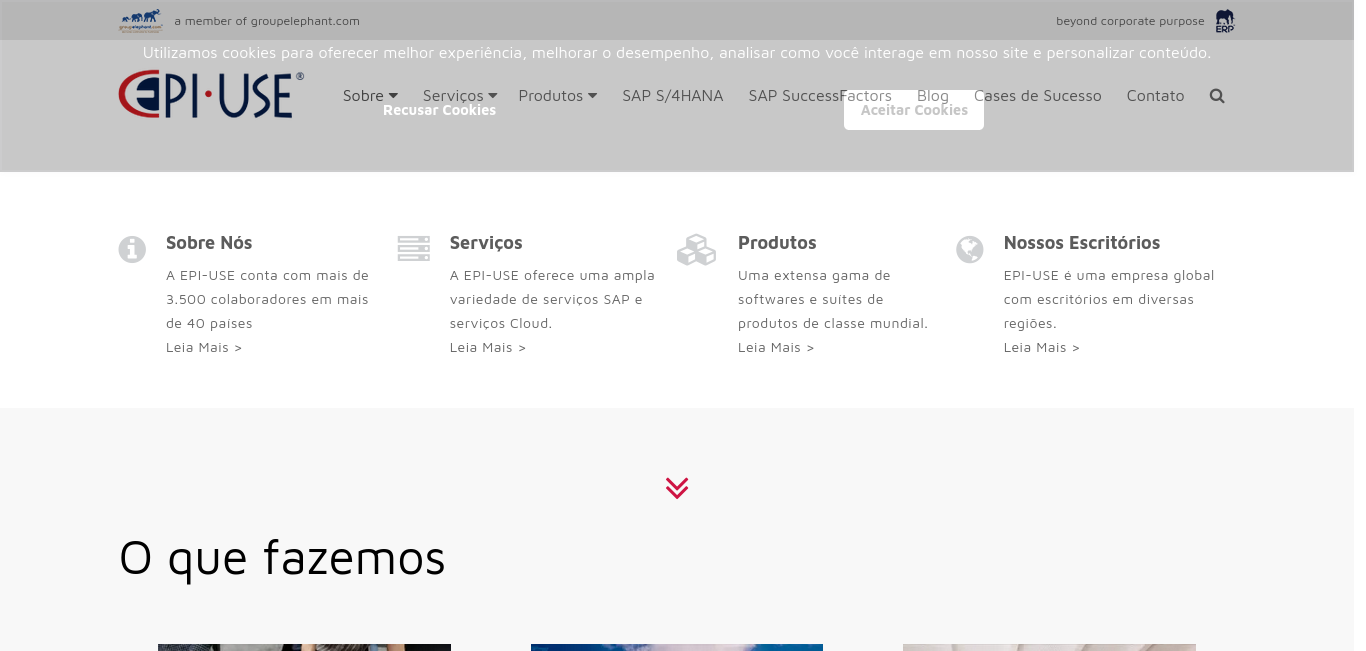Open the Sobre Nós heading link
Image resolution: width=1366 pixels, height=651 pixels.
point(209,243)
